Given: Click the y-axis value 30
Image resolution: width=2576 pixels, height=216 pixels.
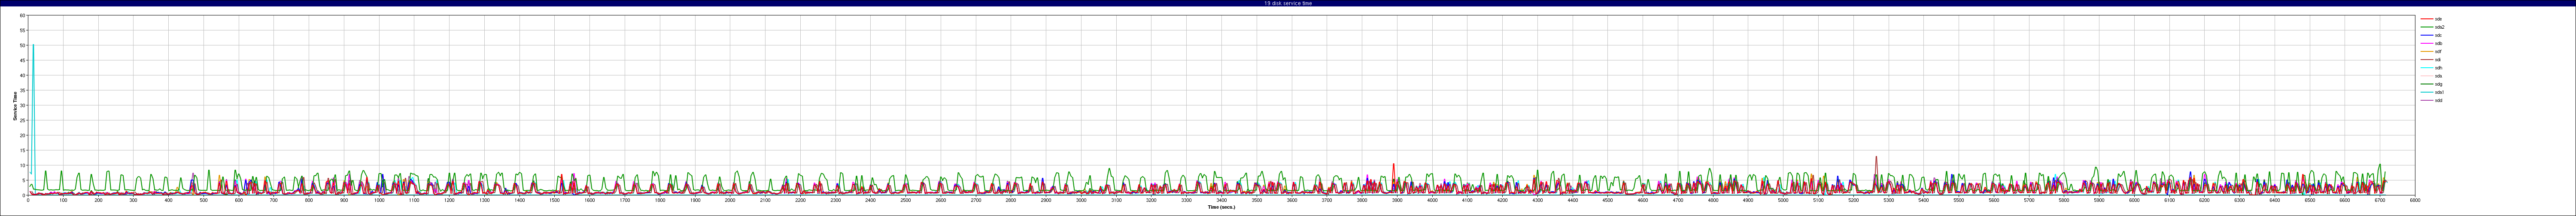Looking at the screenshot, I should click(x=23, y=105).
